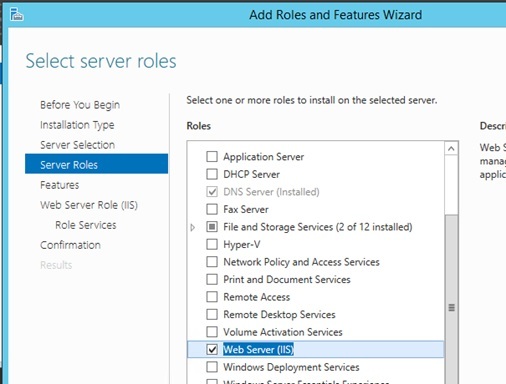Open Web Server Role (IIS) step
Screen dimensions: 506x384
89,205
